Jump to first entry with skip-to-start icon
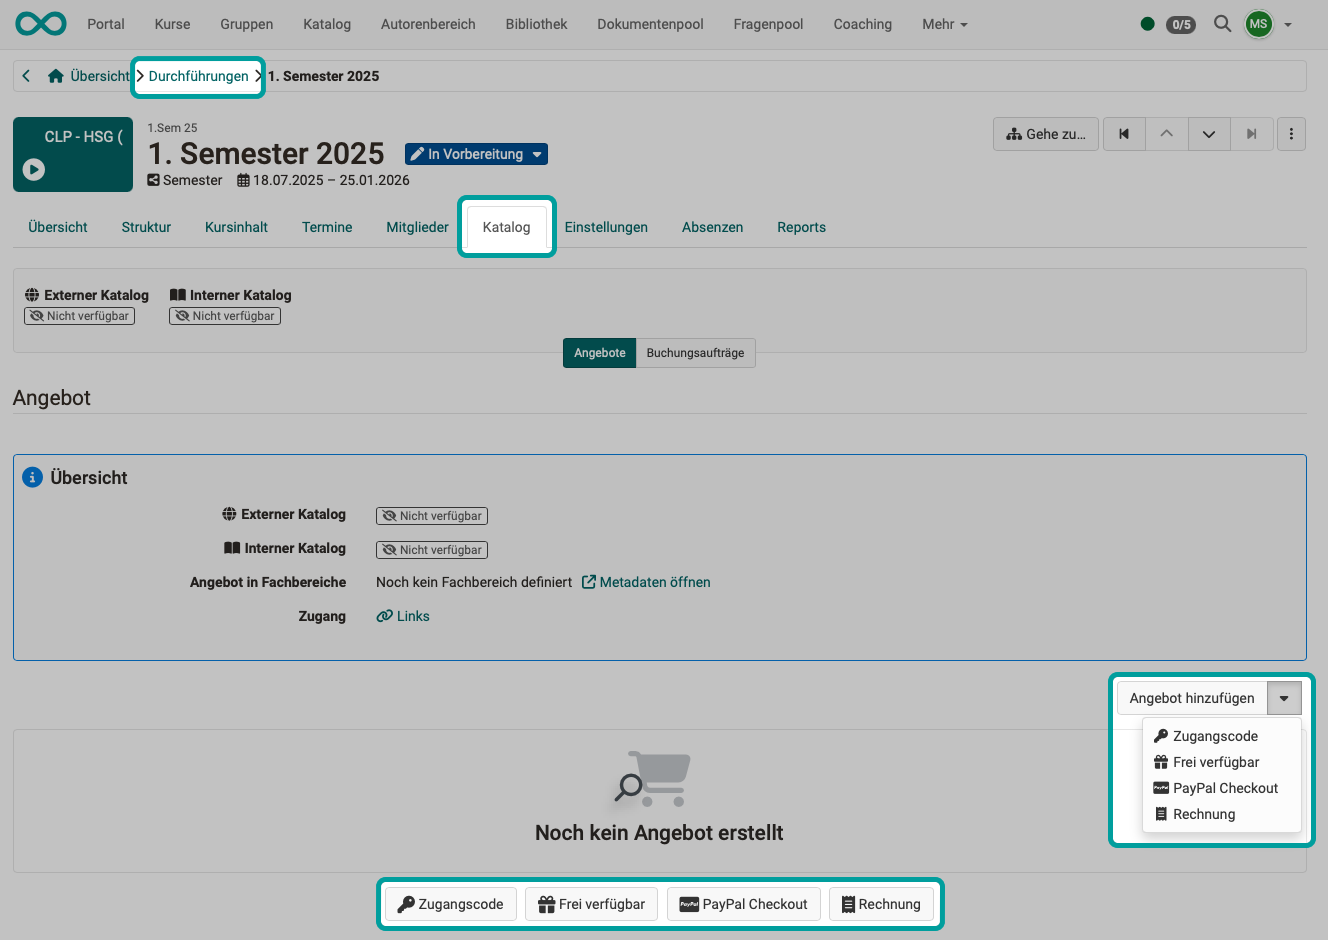This screenshot has height=940, width=1328. coord(1123,133)
